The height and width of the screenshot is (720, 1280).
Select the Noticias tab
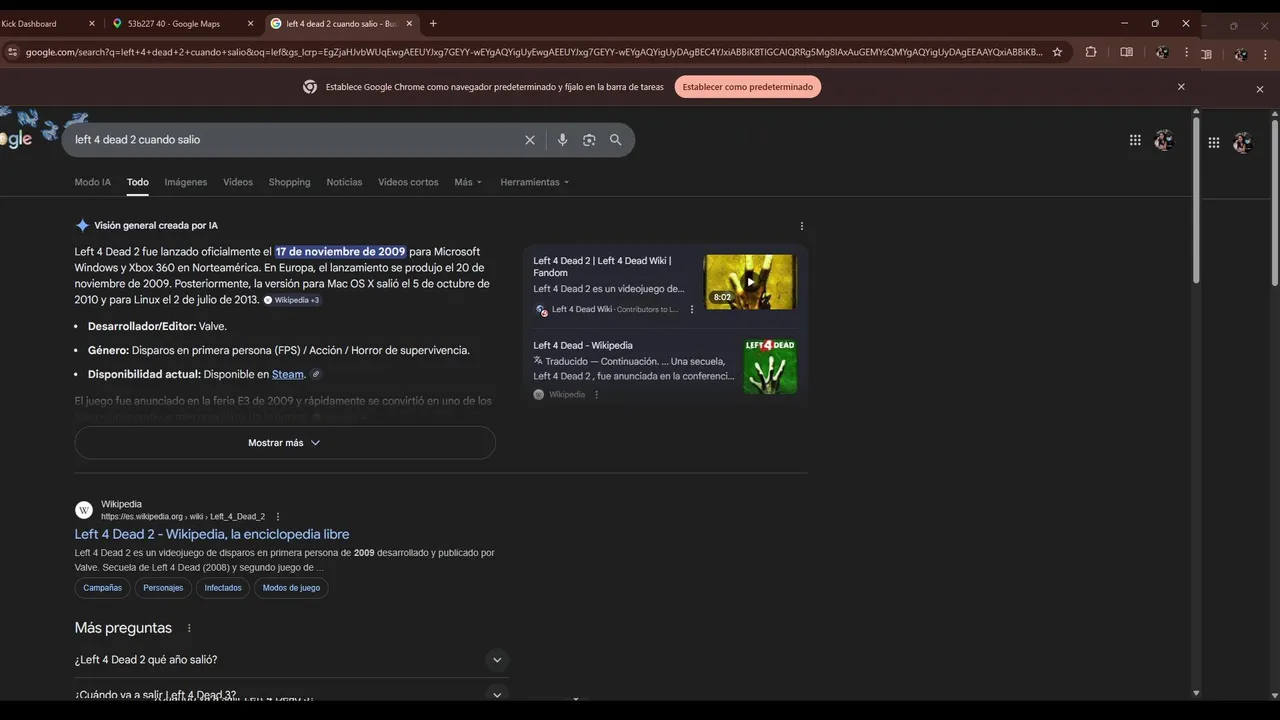(x=344, y=182)
